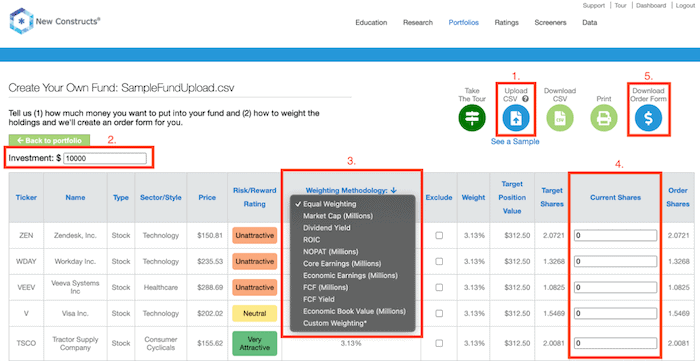
Task: Click the Tour link at top
Action: click(x=620, y=5)
